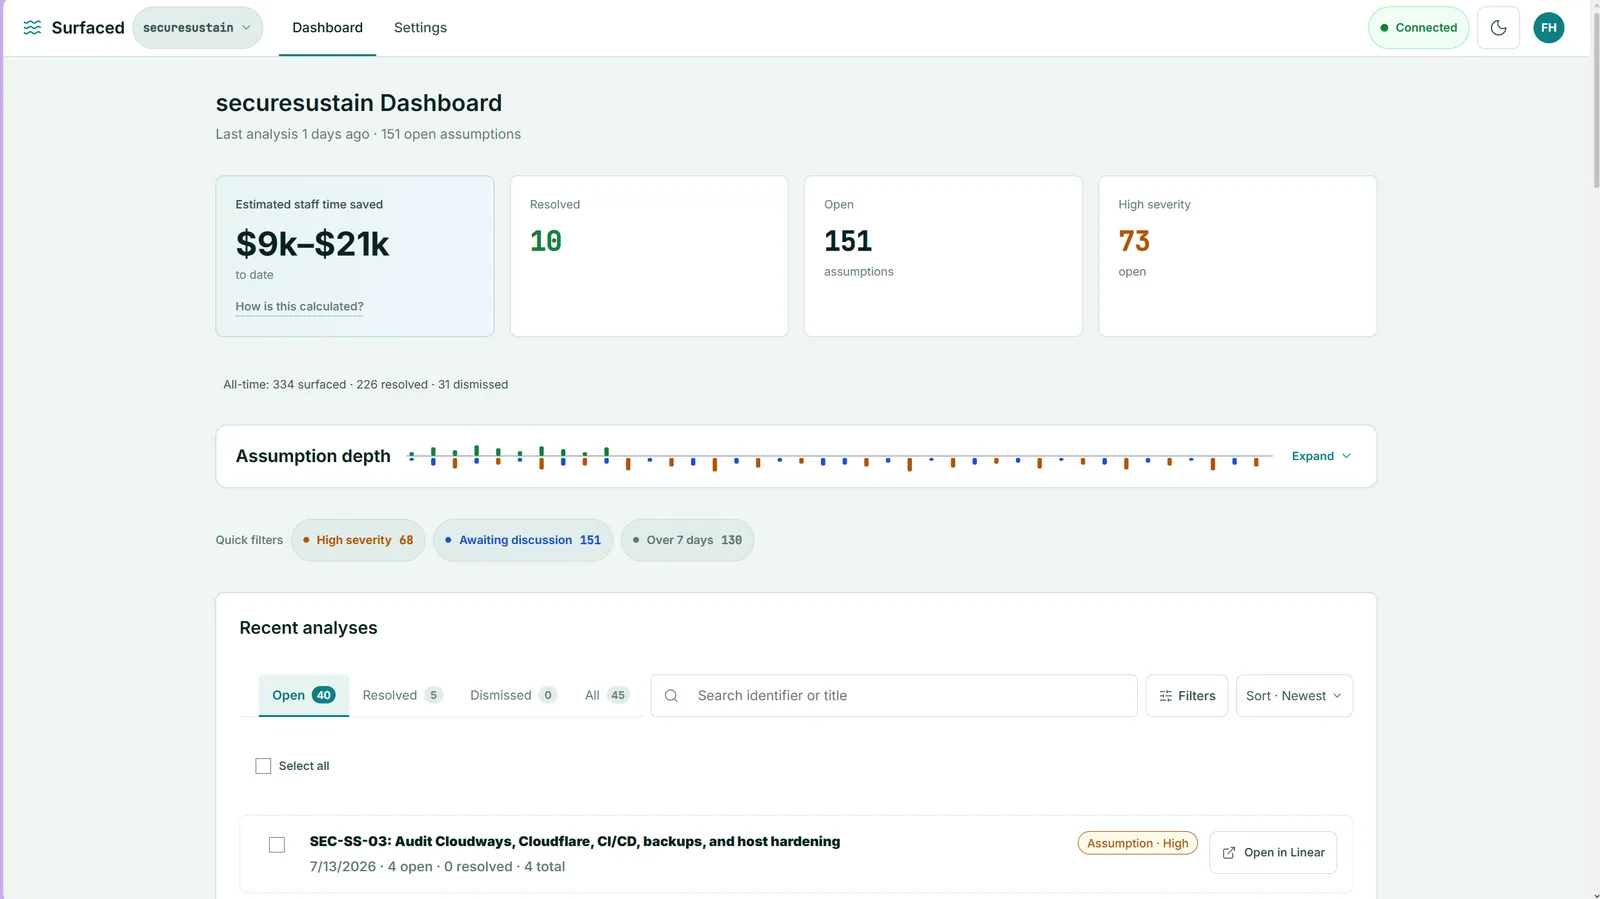Click the securesustain Dashboard heading

tap(359, 103)
